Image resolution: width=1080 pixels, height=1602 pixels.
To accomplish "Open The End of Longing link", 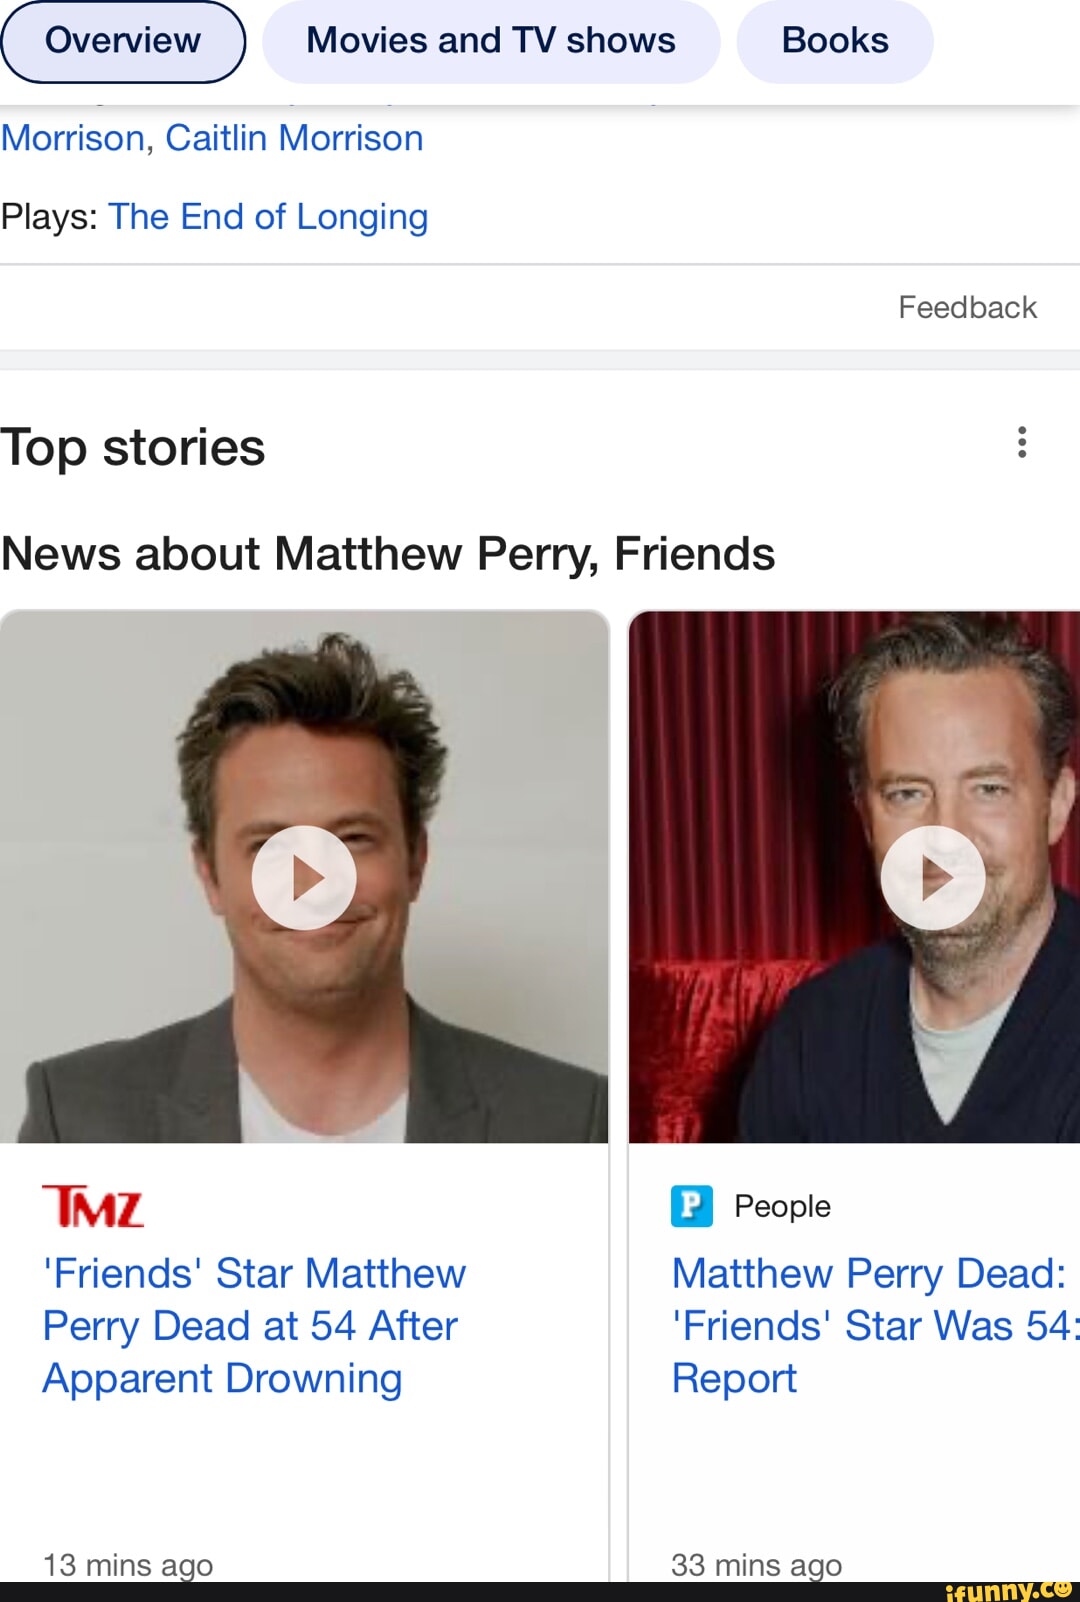I will (268, 216).
